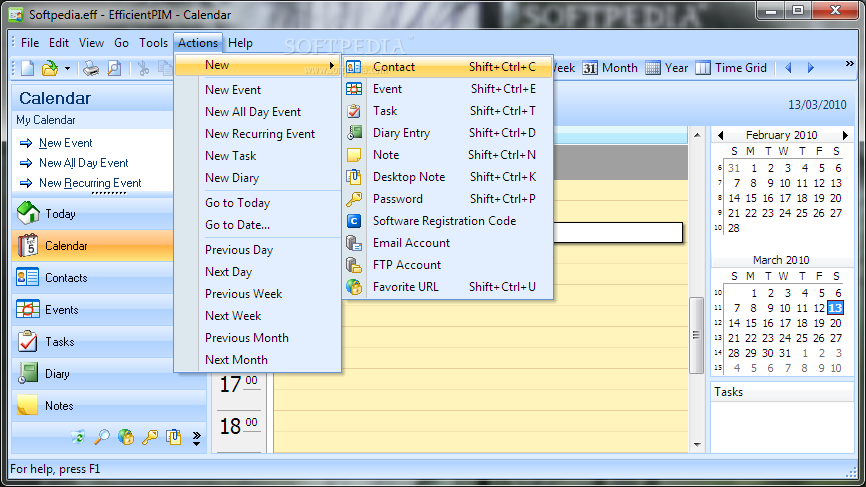The width and height of the screenshot is (866, 487).
Task: Open the dropdown arrow beside Open folder icon
Action: coord(67,68)
